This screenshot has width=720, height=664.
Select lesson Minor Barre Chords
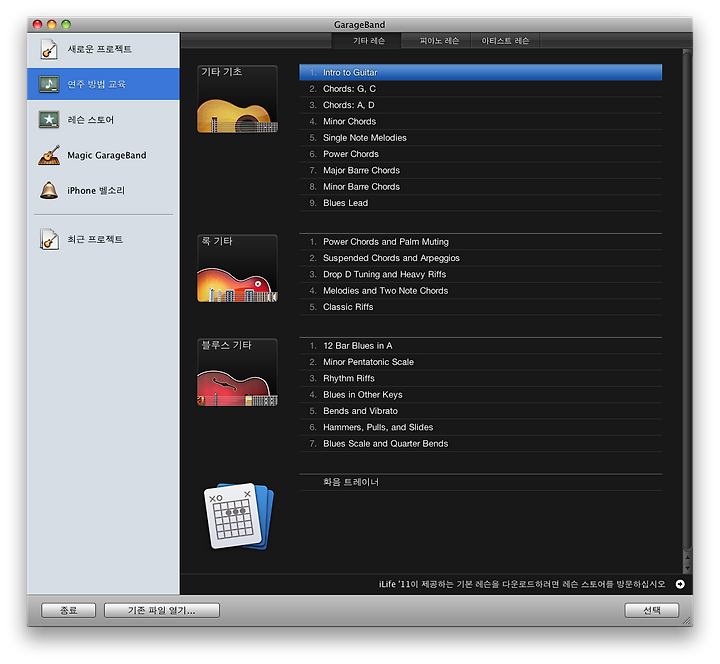pos(480,186)
